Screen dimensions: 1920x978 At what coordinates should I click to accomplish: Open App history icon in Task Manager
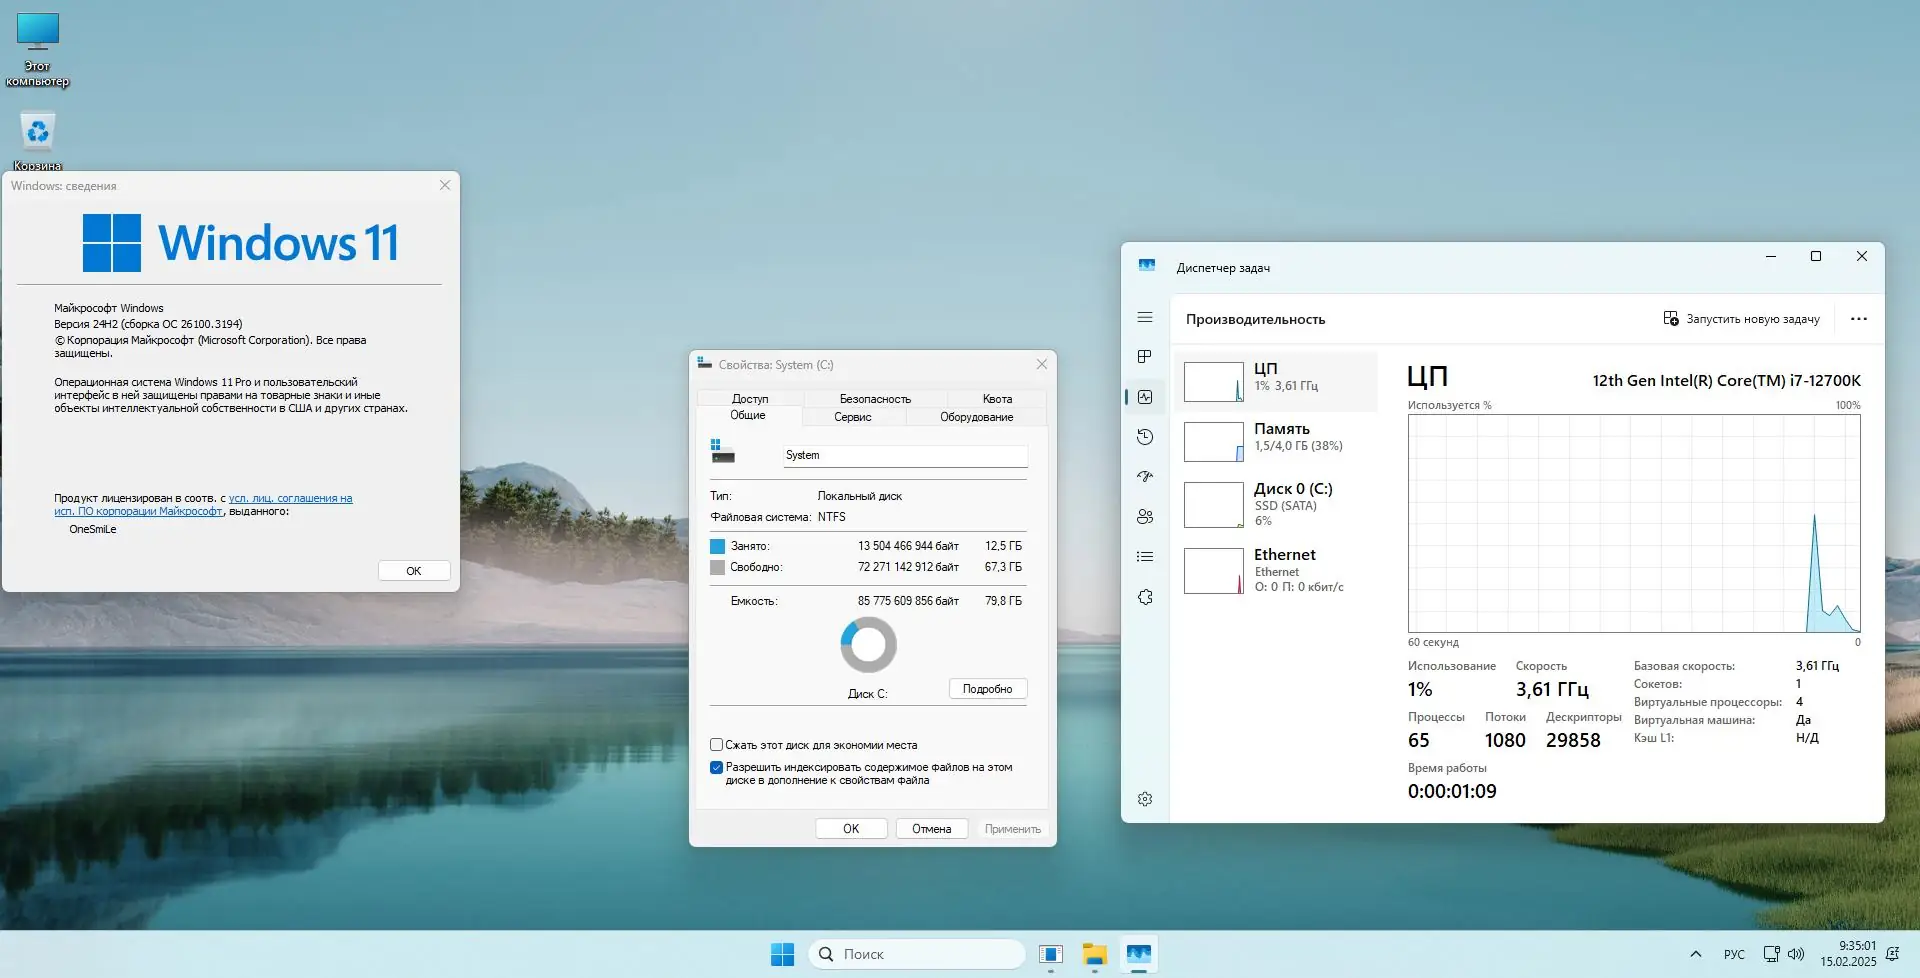(1145, 437)
